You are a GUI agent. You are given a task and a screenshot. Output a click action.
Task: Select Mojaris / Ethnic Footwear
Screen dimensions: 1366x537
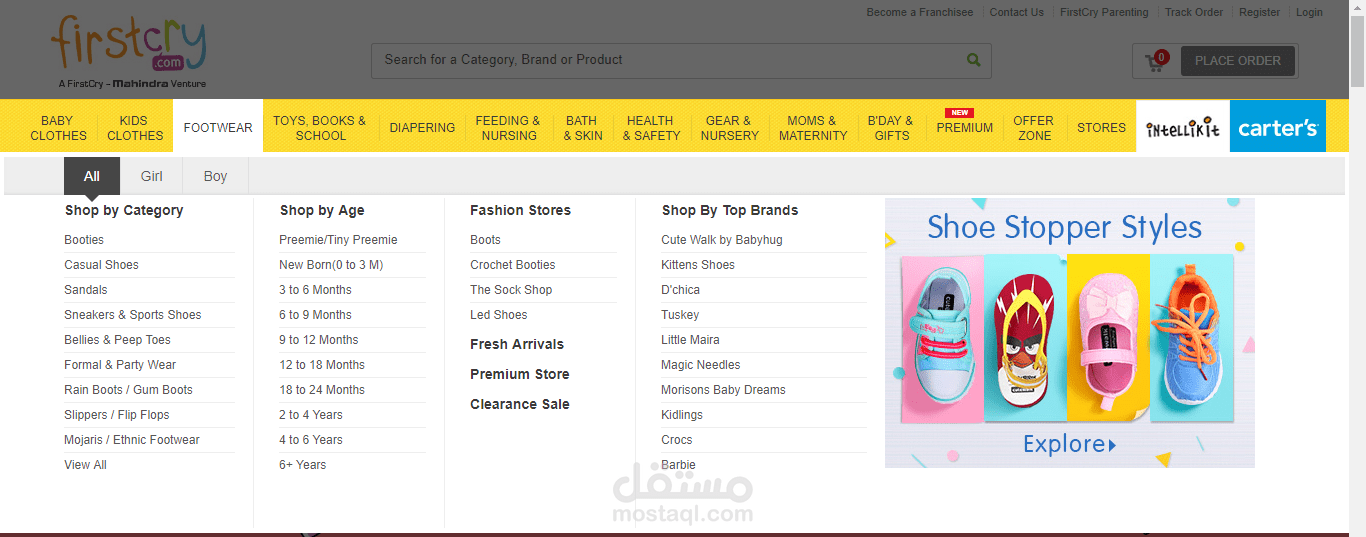tap(132, 440)
